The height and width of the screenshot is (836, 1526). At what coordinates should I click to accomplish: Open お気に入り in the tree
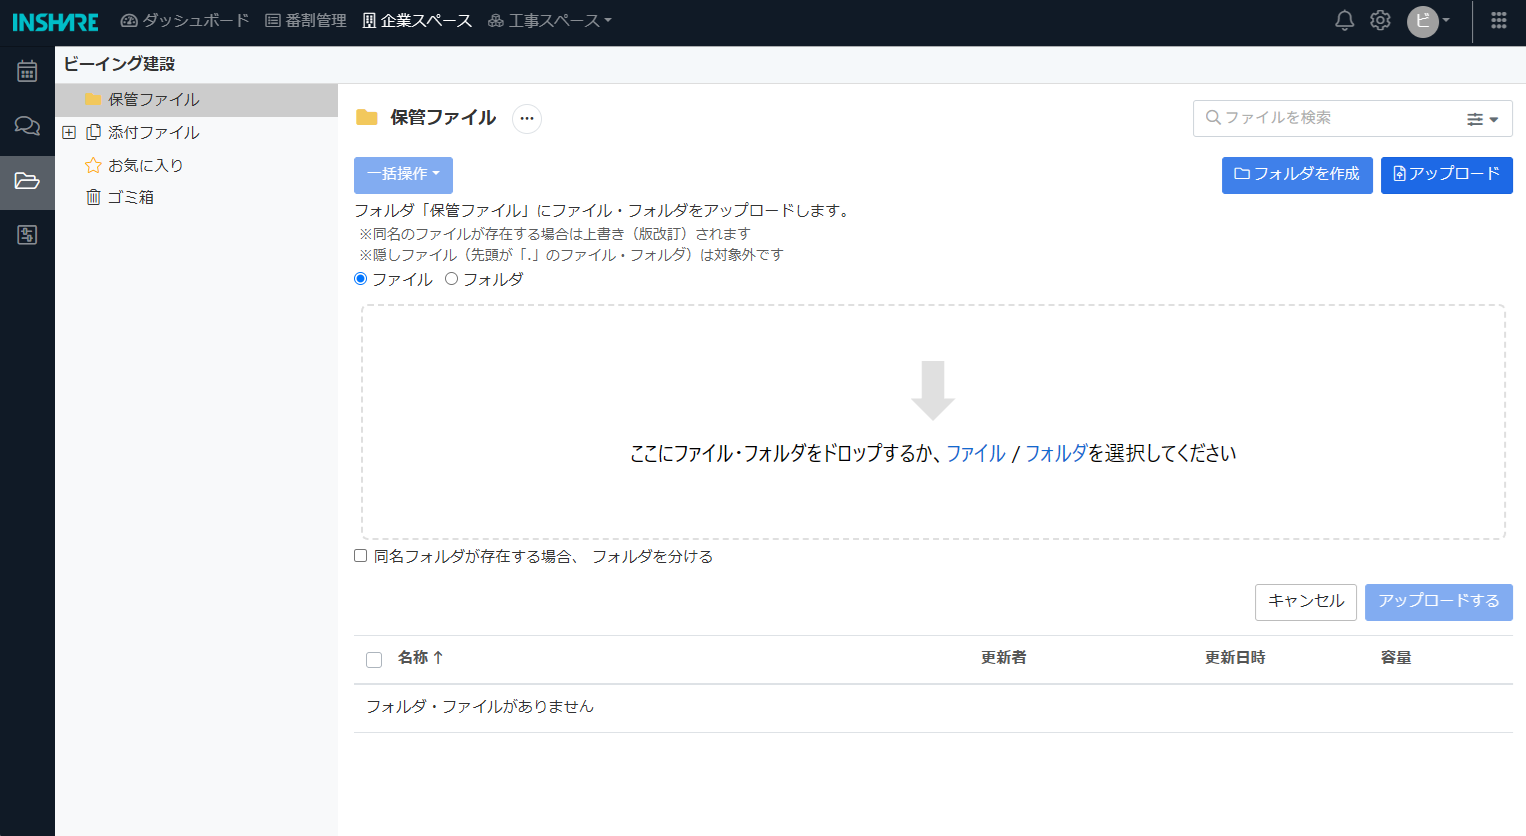point(145,165)
